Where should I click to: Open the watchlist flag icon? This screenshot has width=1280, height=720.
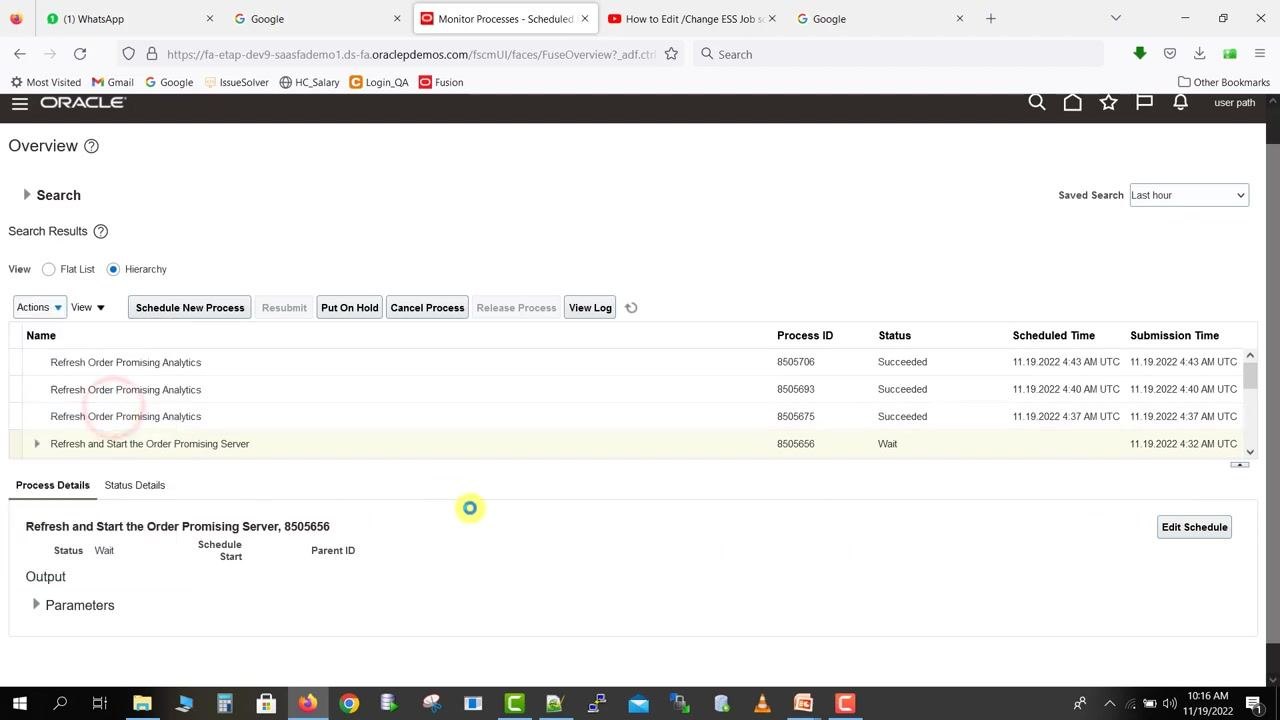point(1145,102)
